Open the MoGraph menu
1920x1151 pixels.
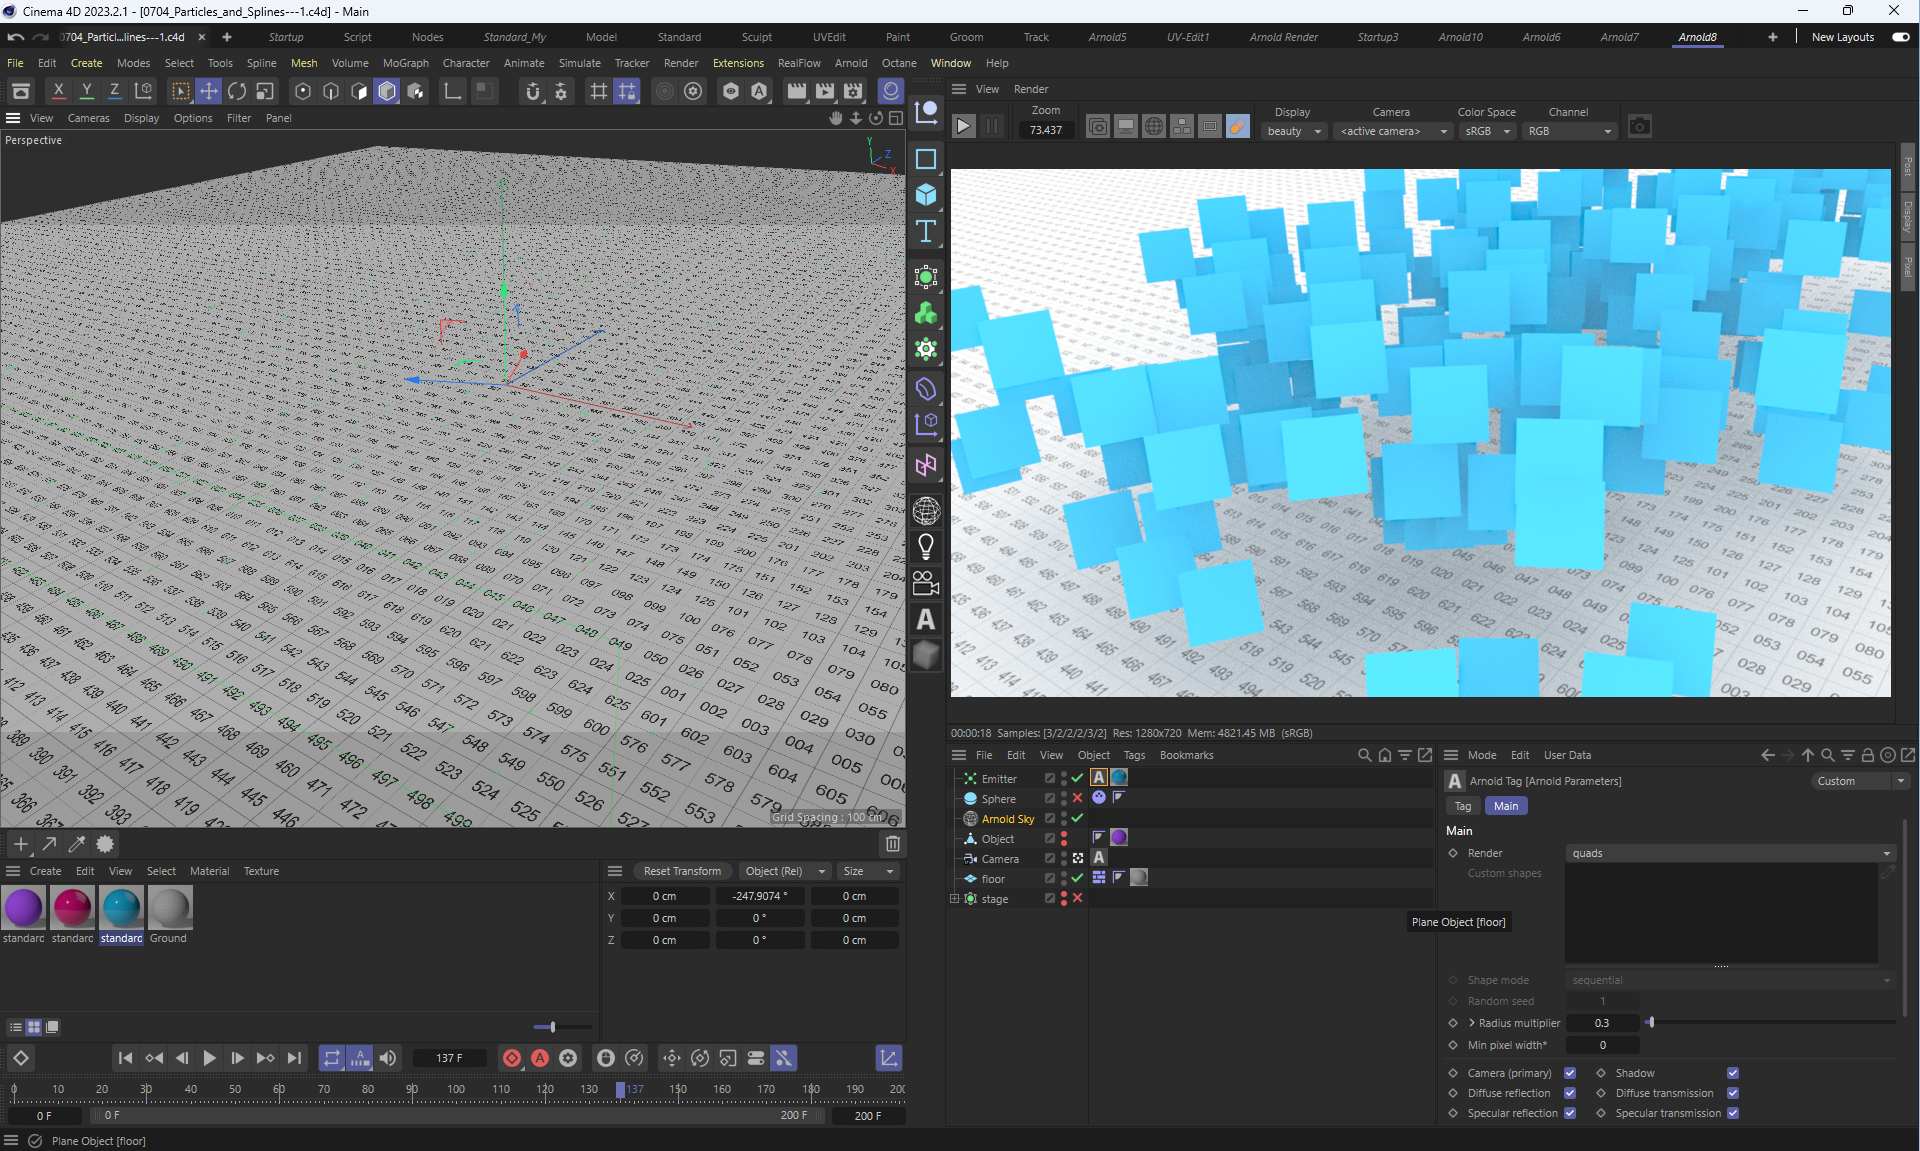405,63
